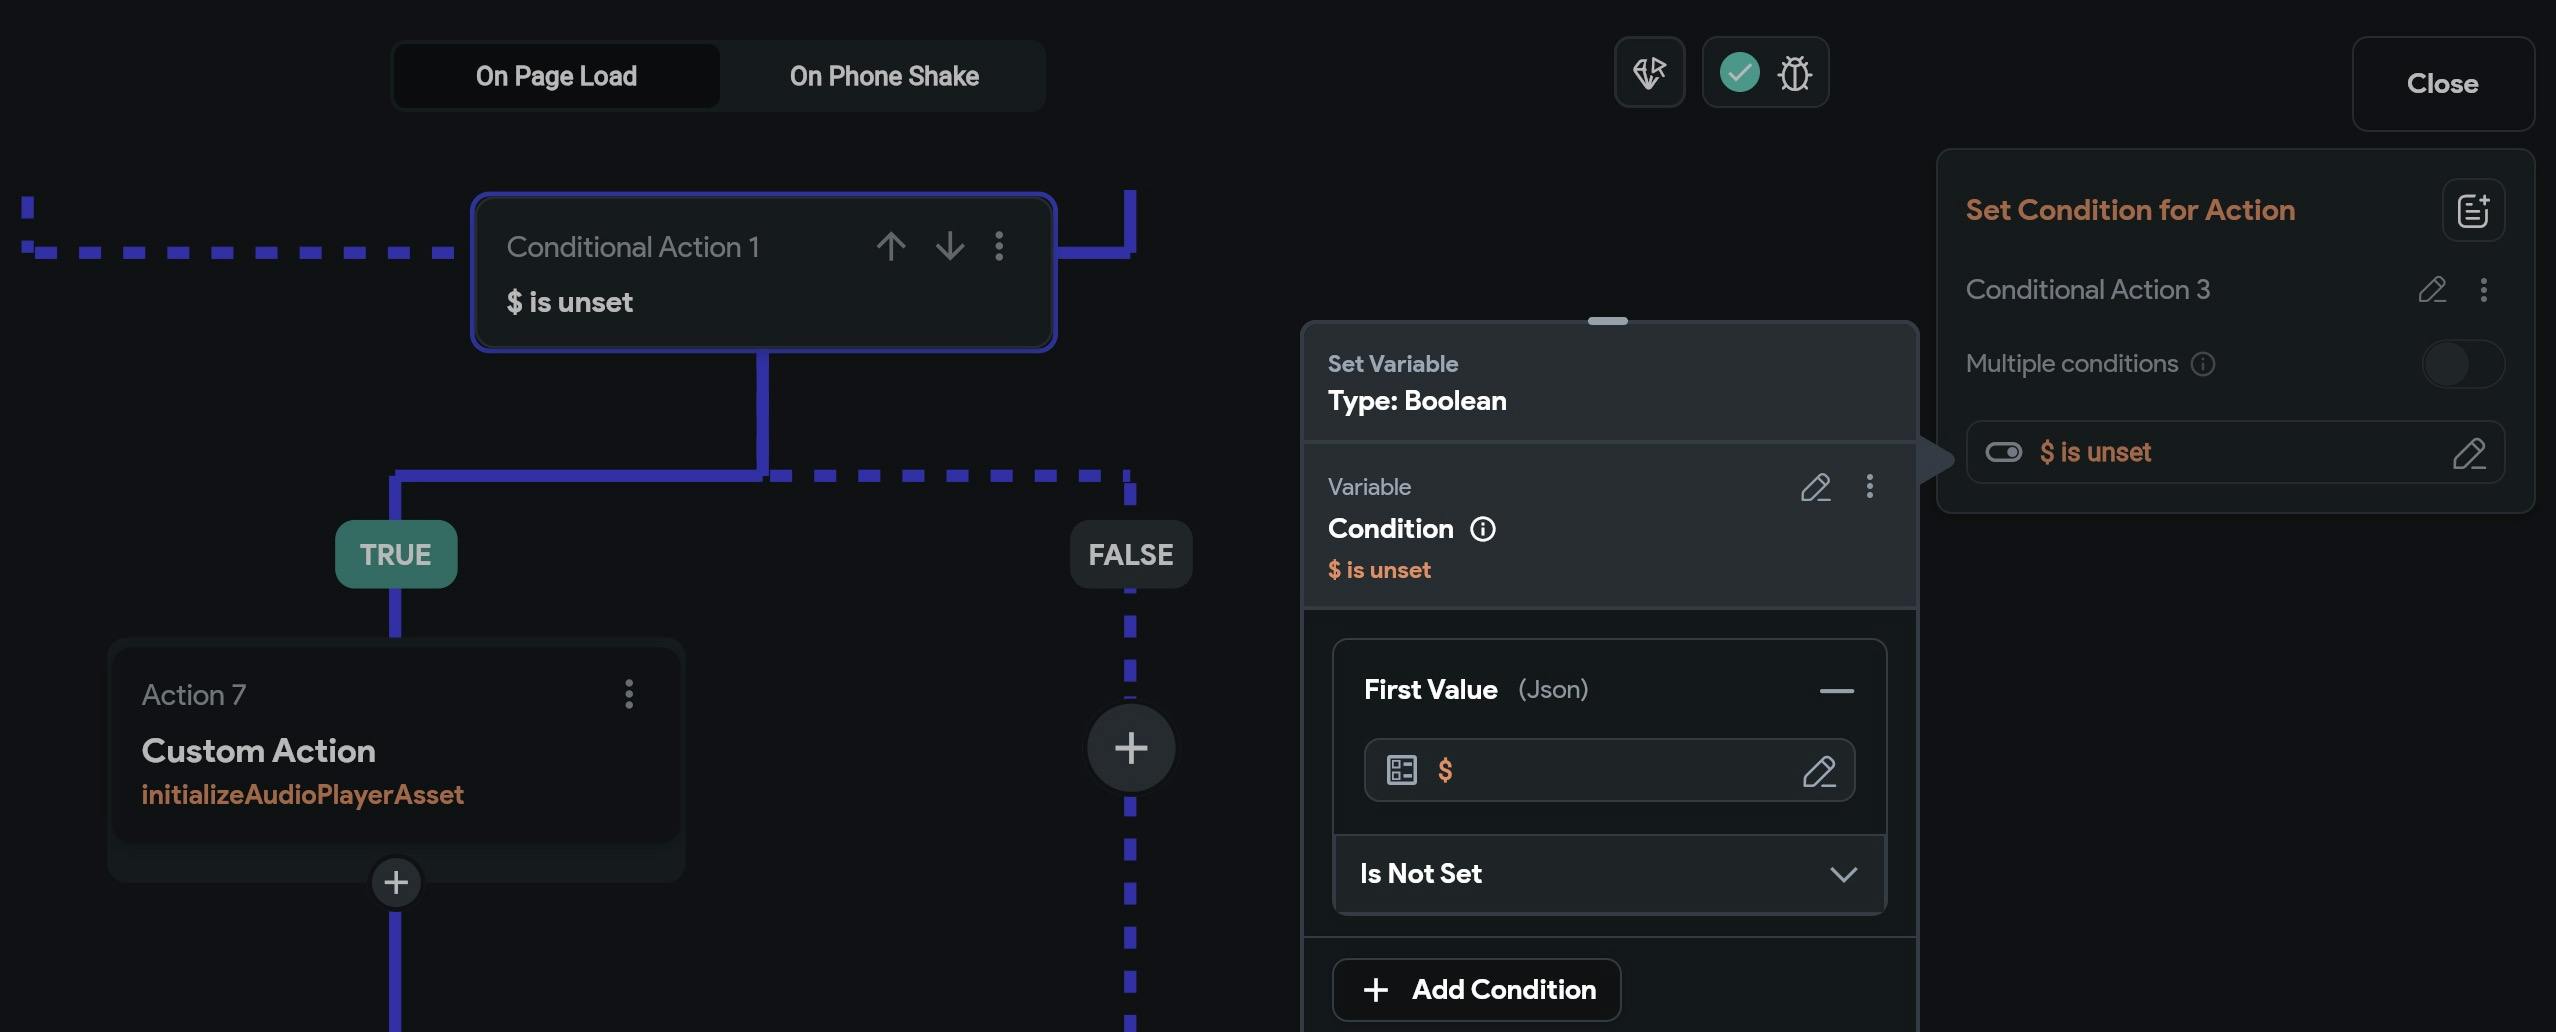Image resolution: width=2556 pixels, height=1032 pixels.
Task: Toggle the Multiple conditions switch
Action: [x=2463, y=364]
